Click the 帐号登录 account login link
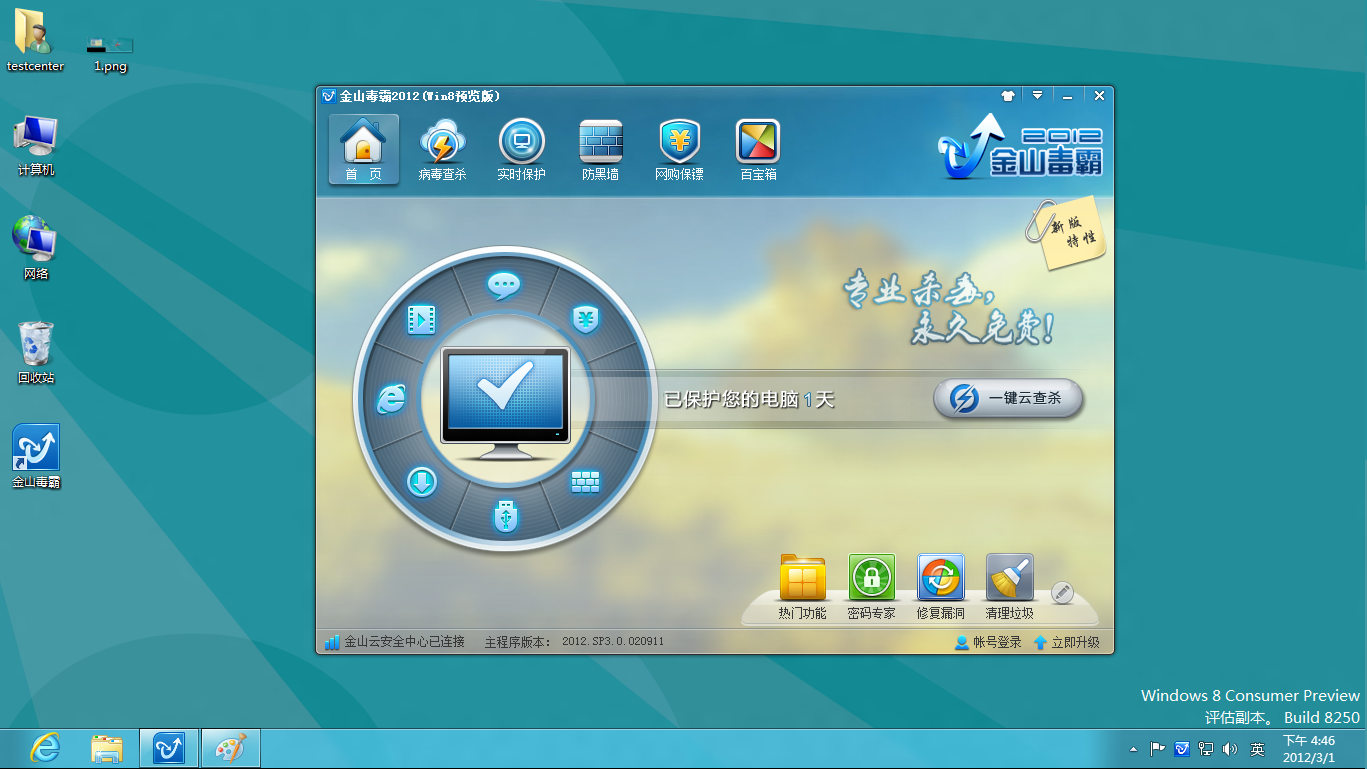Viewport: 1367px width, 769px height. pos(988,642)
